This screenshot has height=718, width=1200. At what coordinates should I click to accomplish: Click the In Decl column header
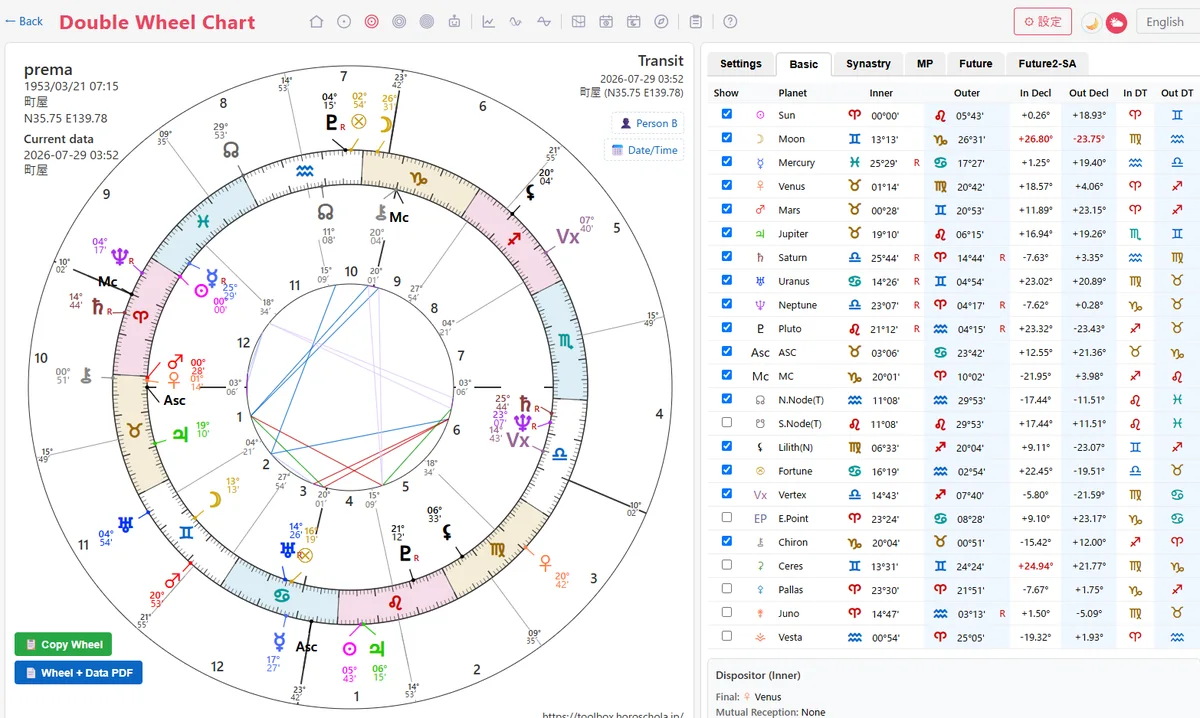point(1036,93)
